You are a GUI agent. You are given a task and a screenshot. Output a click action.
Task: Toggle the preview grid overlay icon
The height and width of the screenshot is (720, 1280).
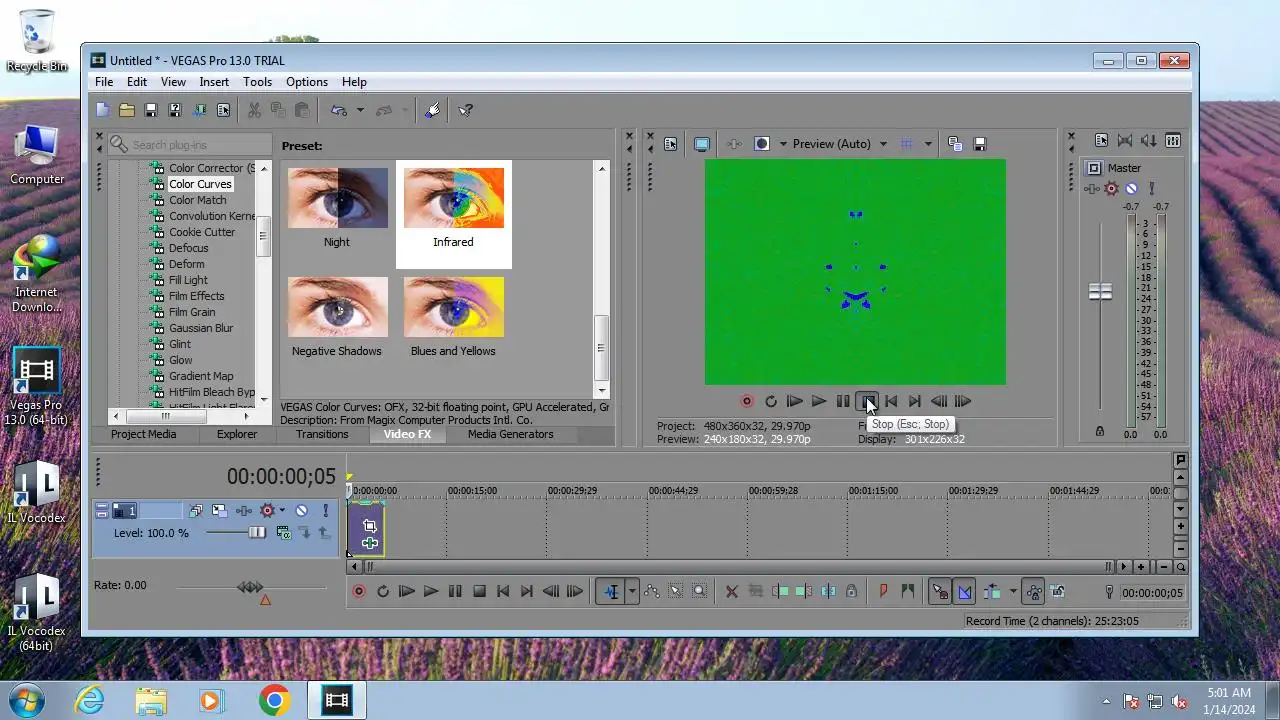(907, 144)
